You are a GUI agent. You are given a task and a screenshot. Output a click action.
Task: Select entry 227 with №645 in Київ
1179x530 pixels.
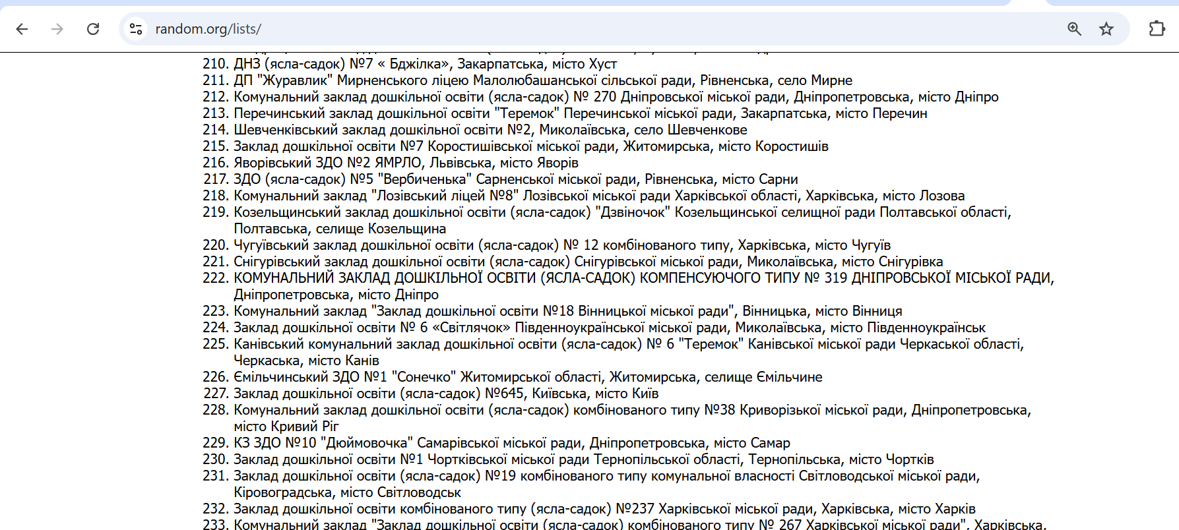coord(446,393)
